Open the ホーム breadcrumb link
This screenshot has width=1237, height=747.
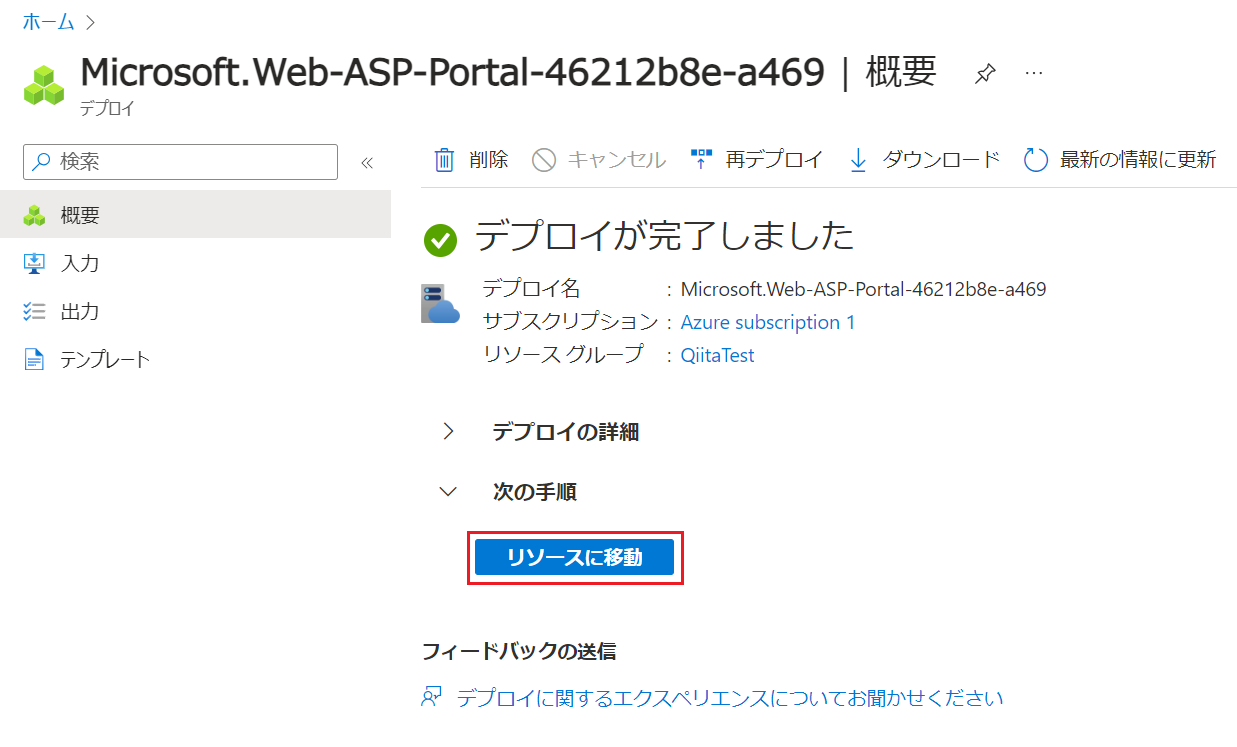(x=49, y=21)
